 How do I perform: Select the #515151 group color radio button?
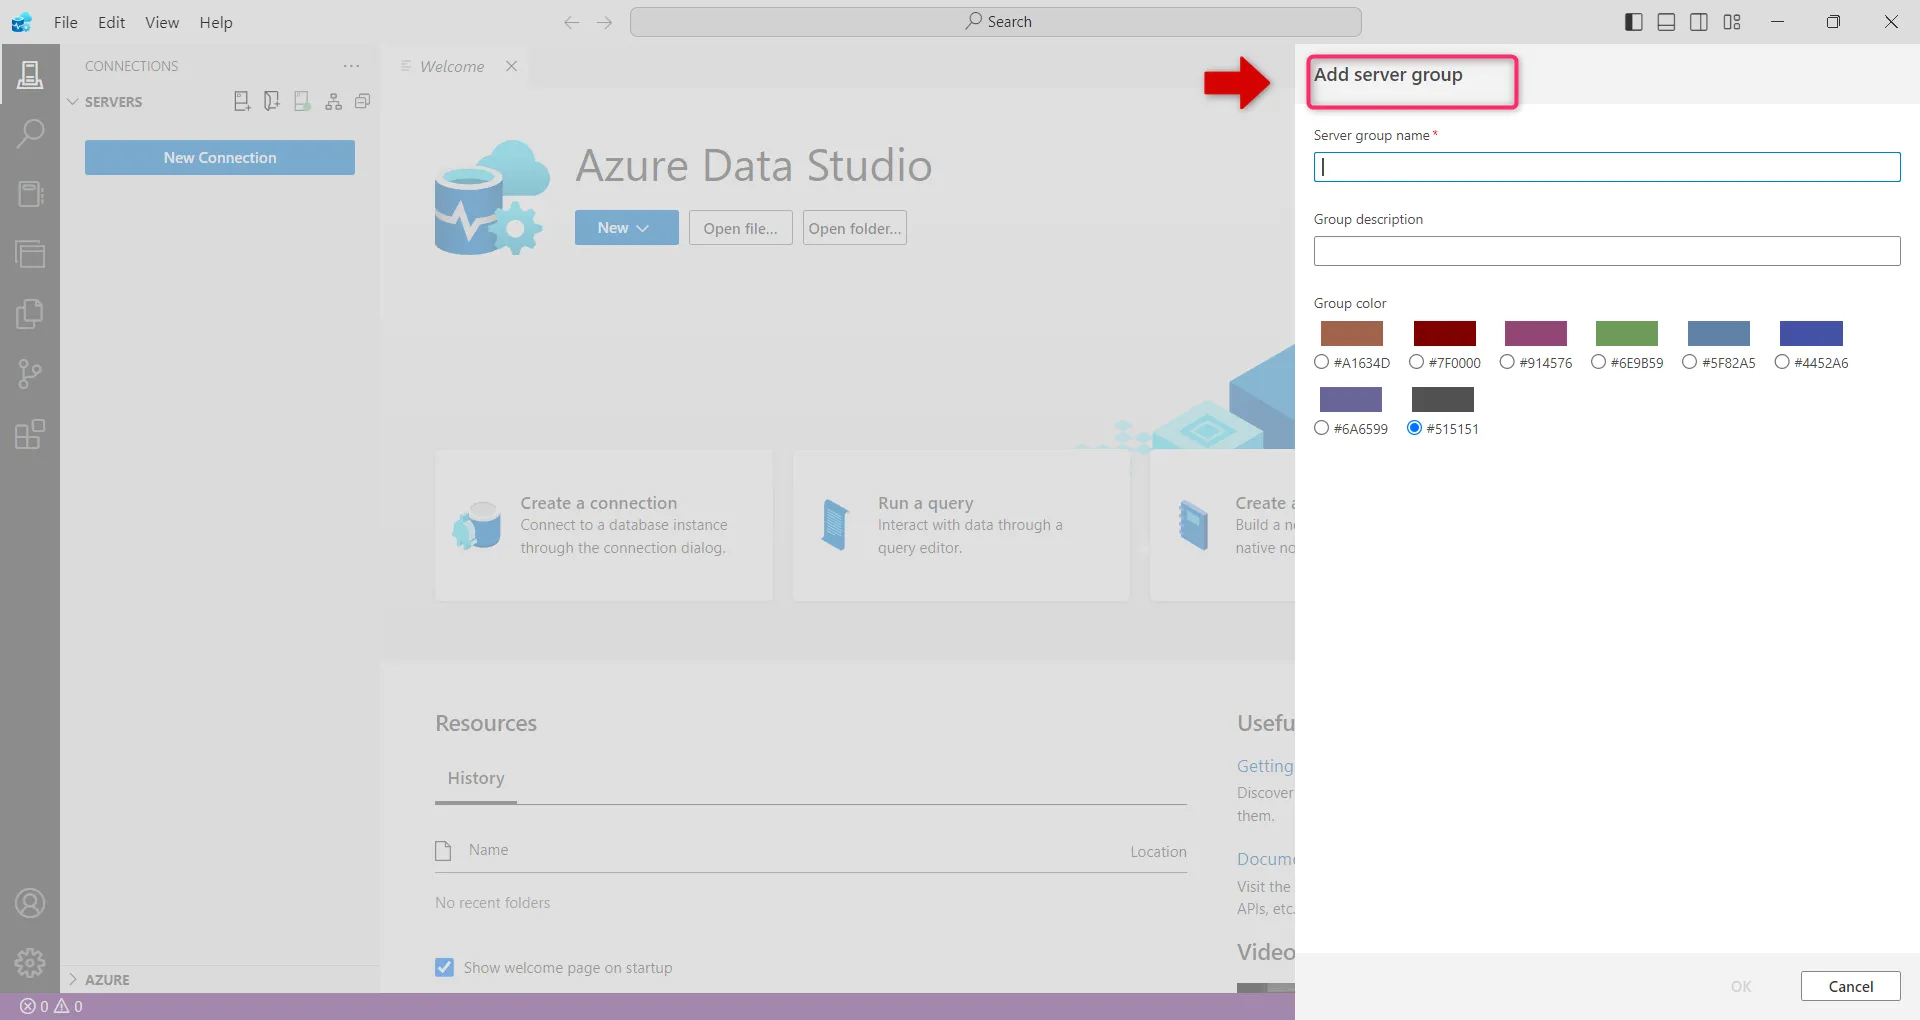tap(1414, 428)
